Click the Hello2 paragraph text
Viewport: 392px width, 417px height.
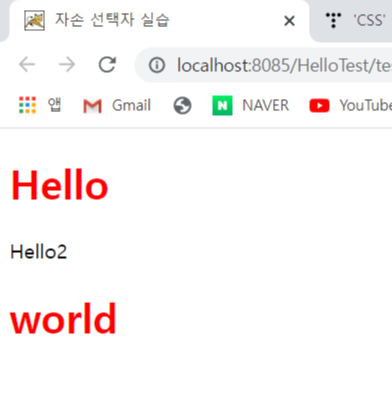click(39, 252)
